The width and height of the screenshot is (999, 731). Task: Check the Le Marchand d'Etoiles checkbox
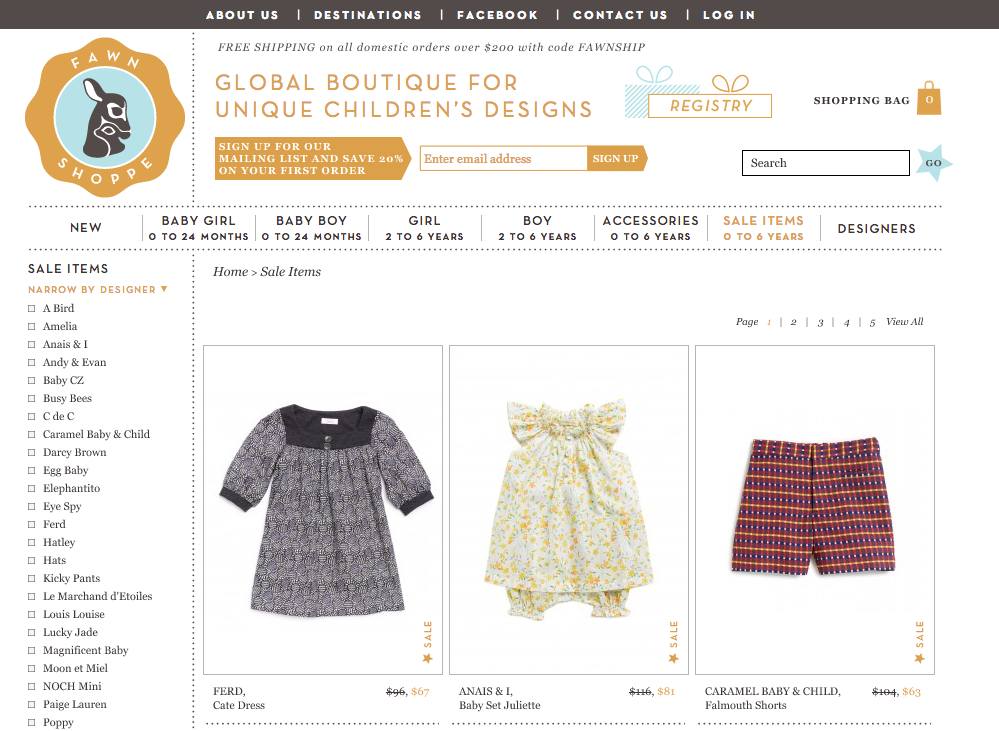pos(31,597)
